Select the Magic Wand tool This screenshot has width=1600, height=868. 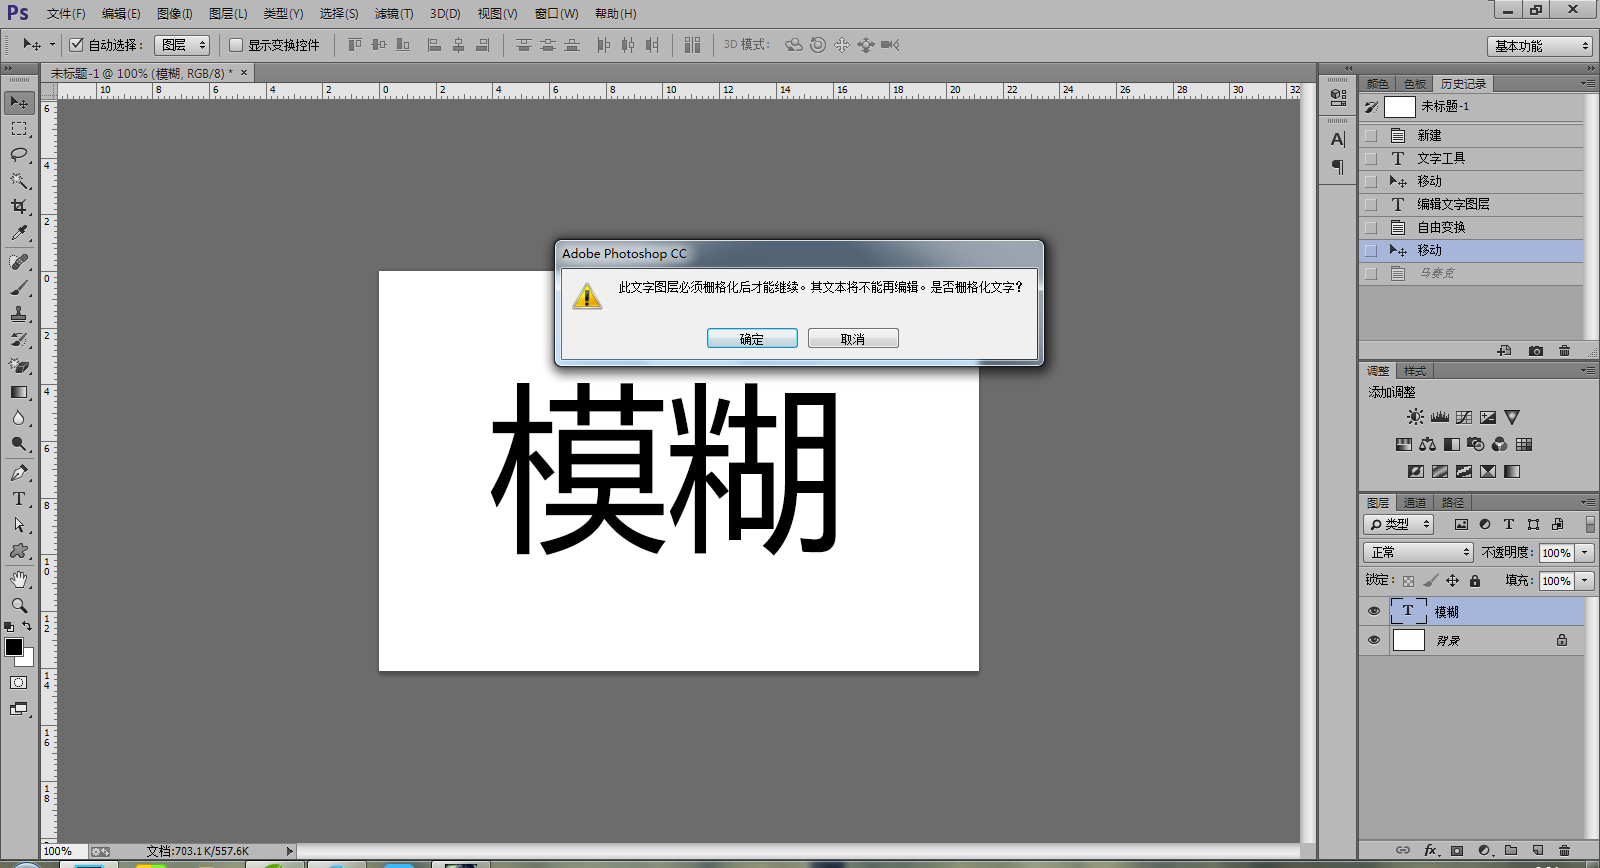(x=19, y=181)
